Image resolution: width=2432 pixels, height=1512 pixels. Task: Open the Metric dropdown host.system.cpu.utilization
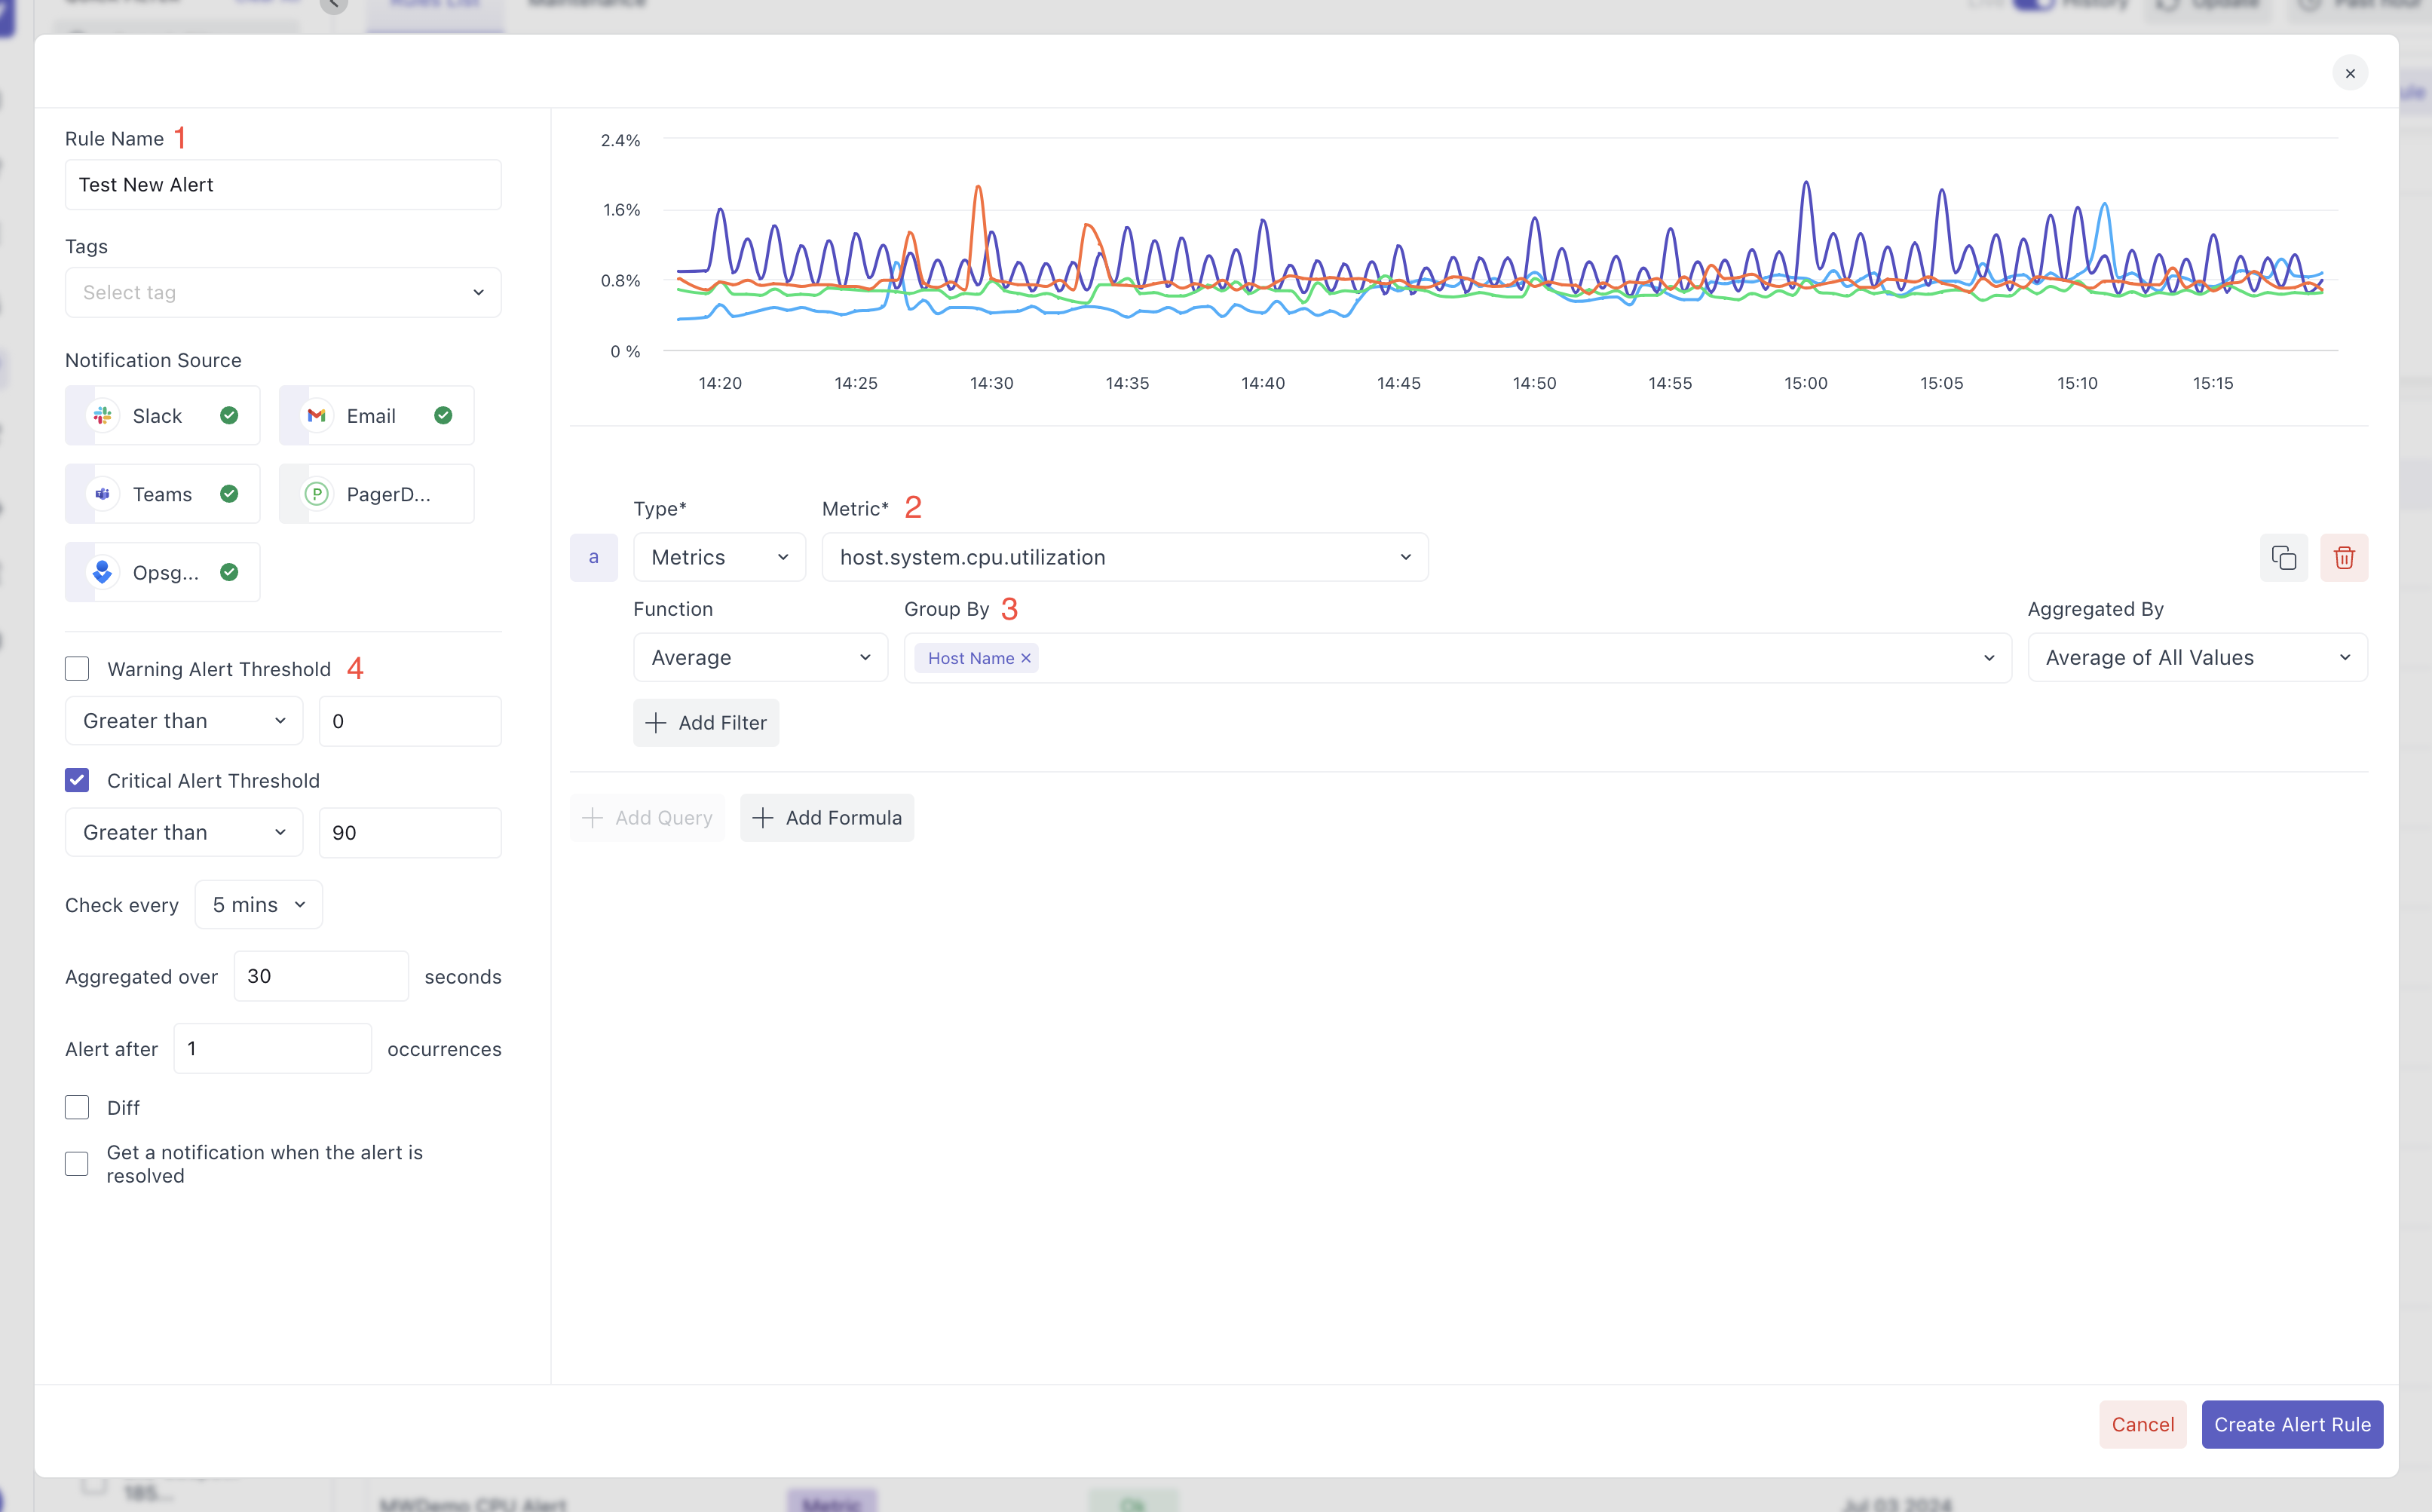point(1125,557)
